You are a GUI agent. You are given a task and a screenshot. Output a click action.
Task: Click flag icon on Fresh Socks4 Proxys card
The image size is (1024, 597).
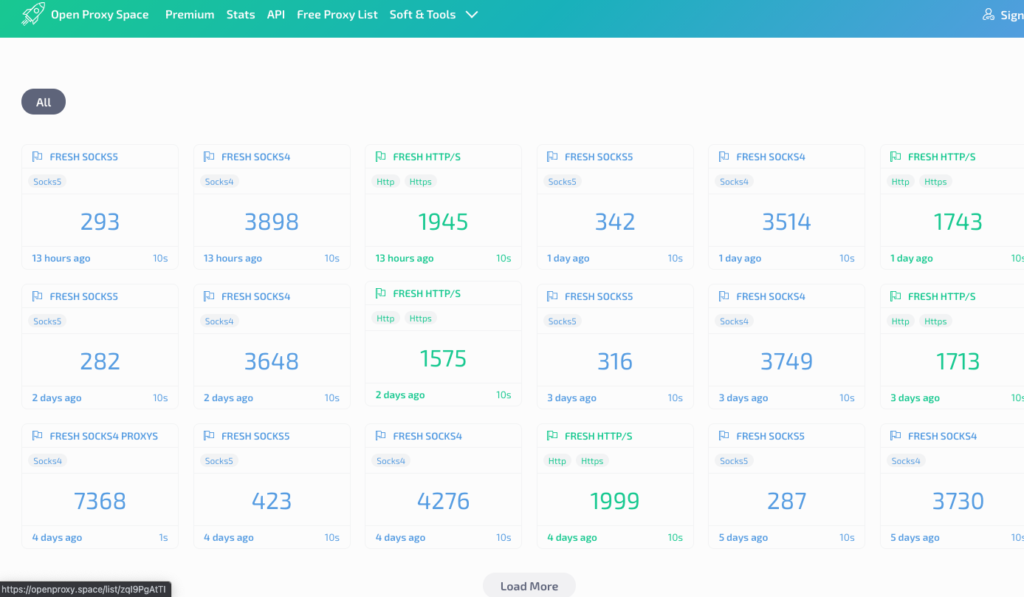coord(37,436)
